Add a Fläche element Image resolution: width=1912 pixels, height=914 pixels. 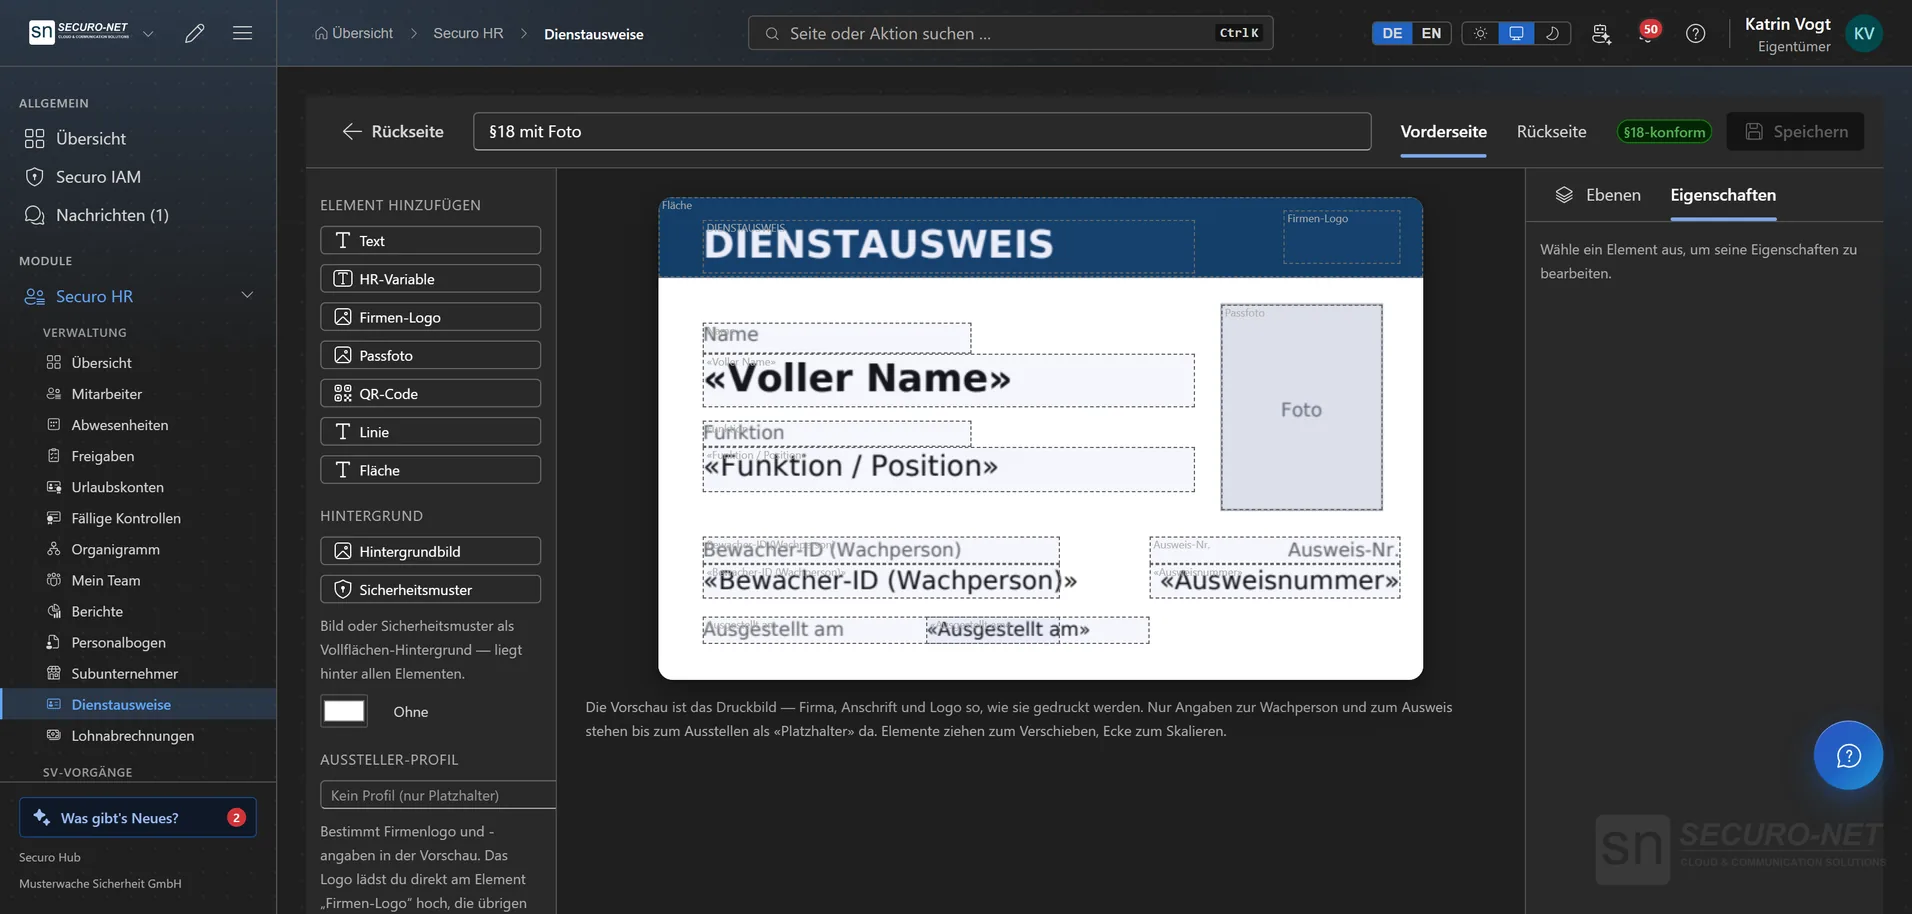(x=430, y=470)
